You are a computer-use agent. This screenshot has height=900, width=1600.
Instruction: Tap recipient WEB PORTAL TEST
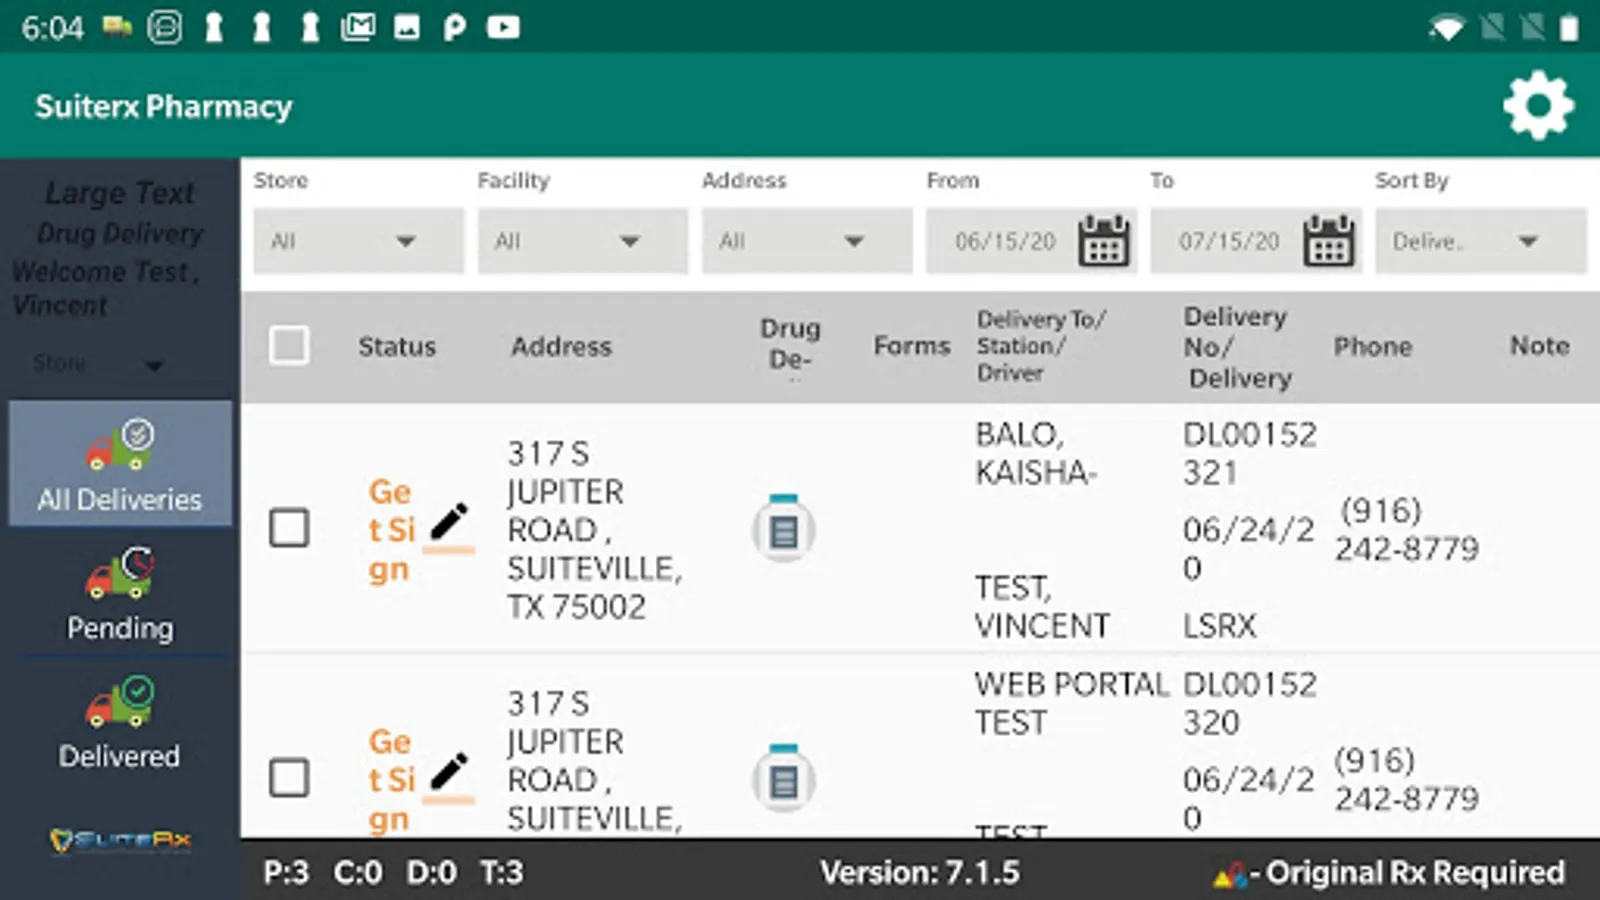1072,703
